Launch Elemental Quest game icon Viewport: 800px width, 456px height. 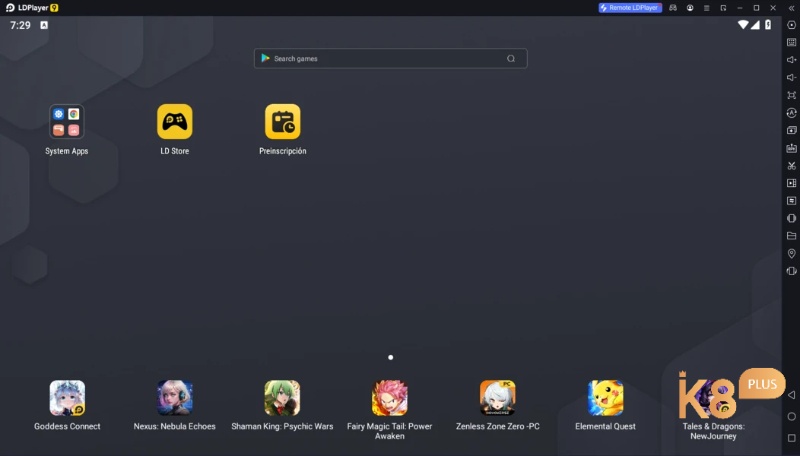click(605, 398)
